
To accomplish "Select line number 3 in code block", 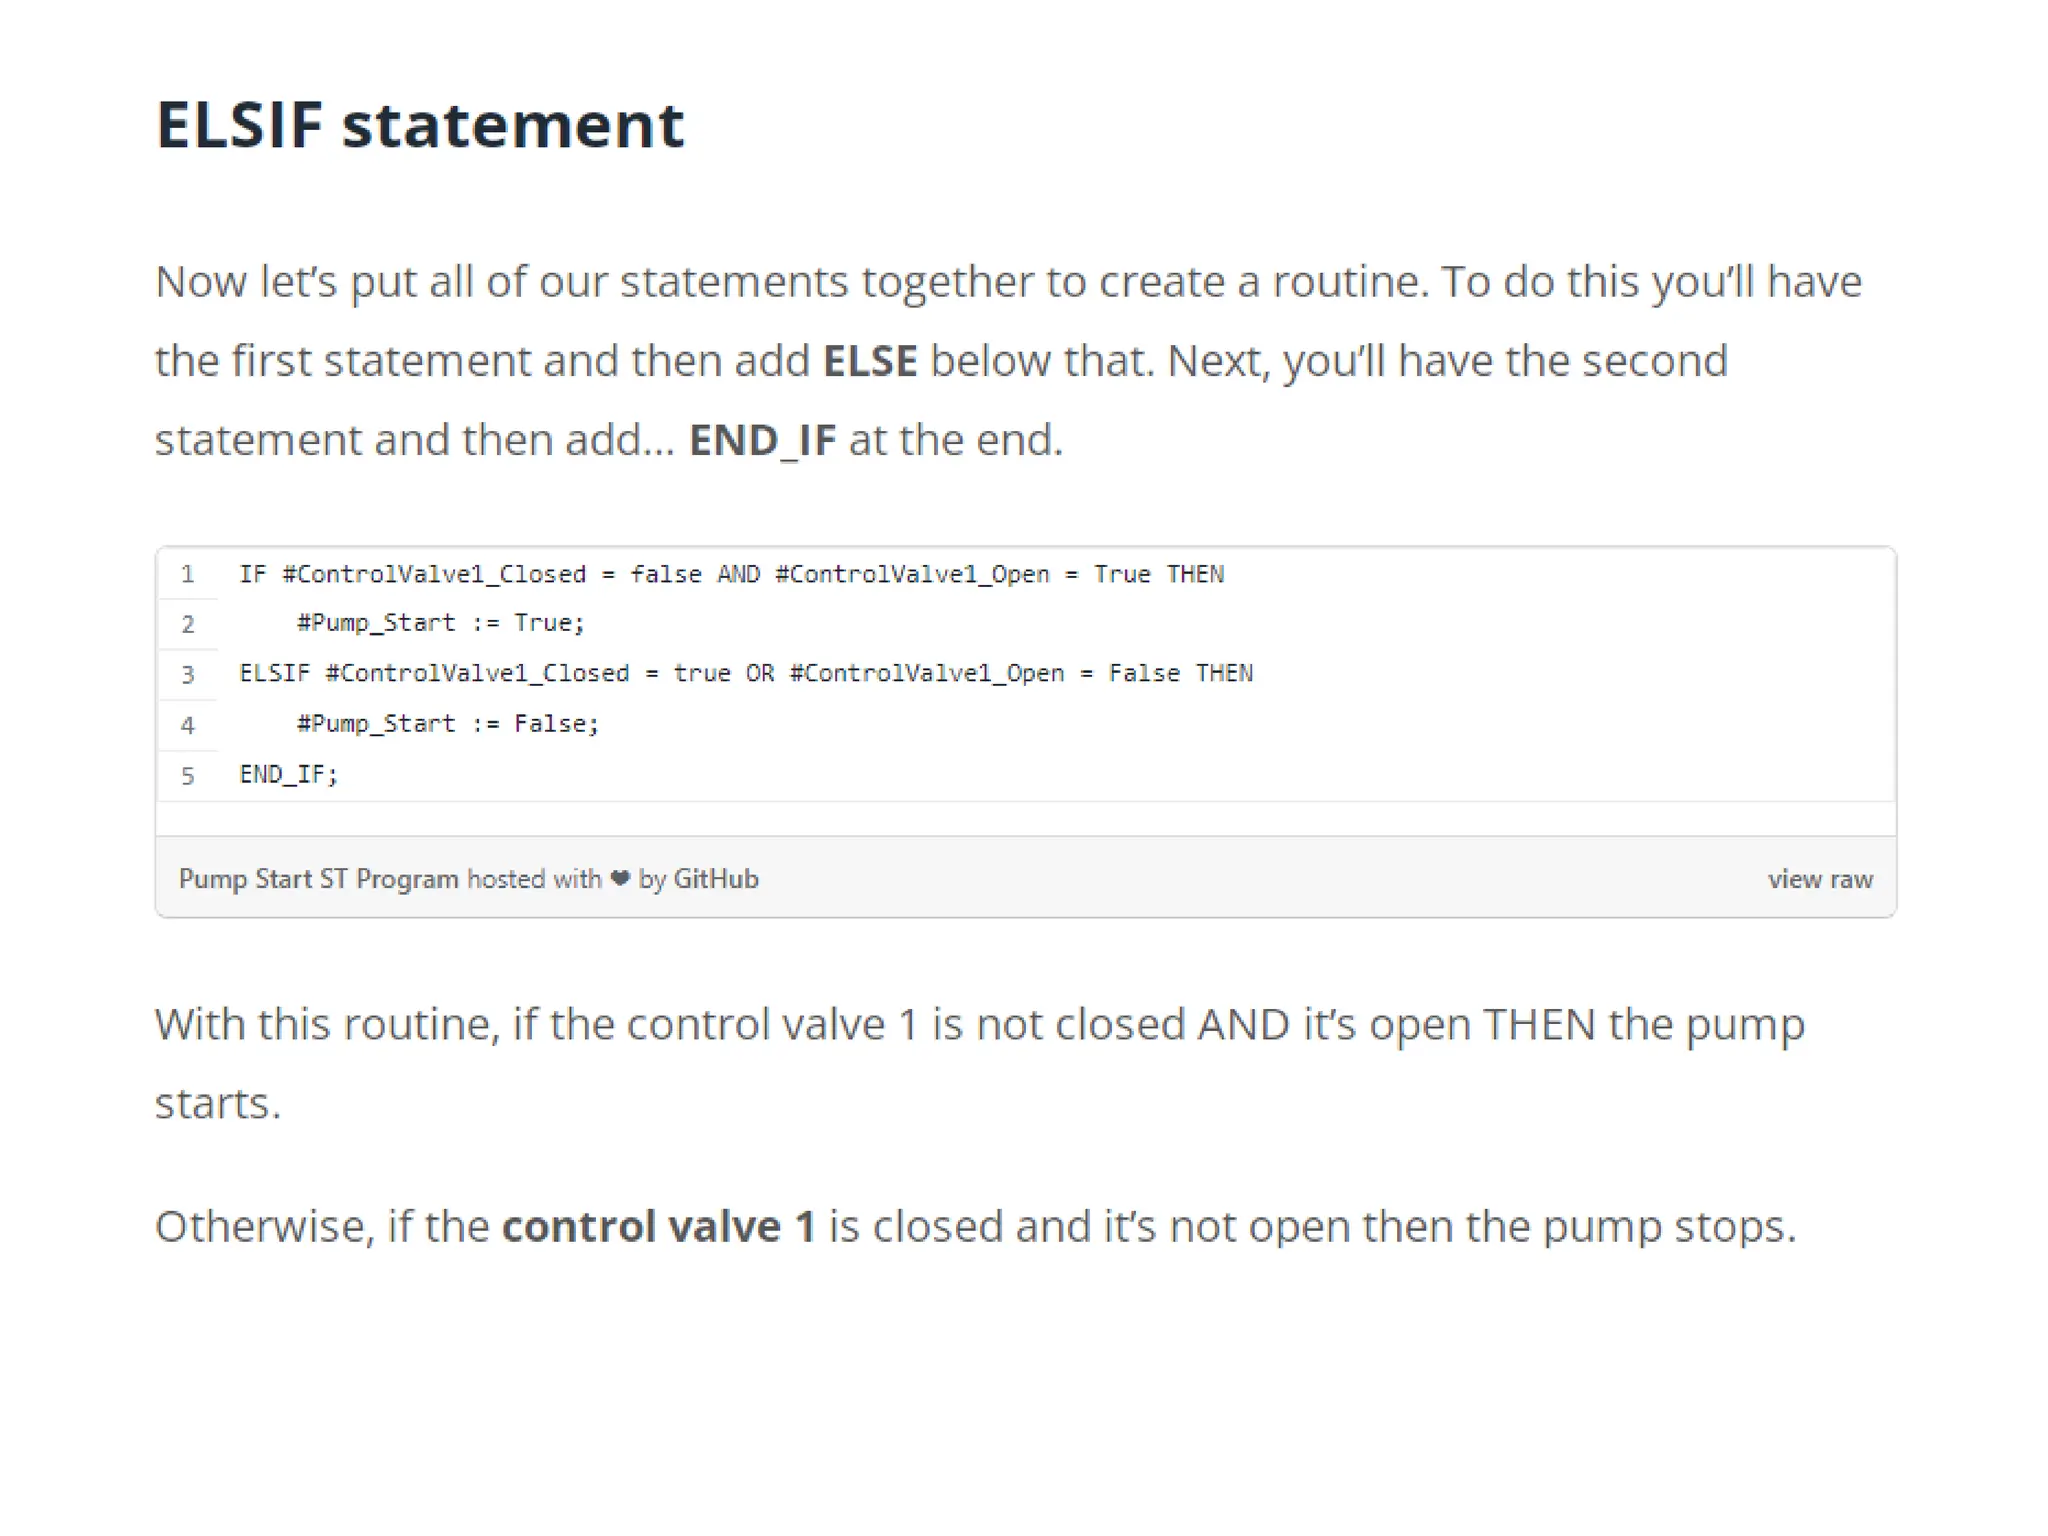I will (x=187, y=674).
